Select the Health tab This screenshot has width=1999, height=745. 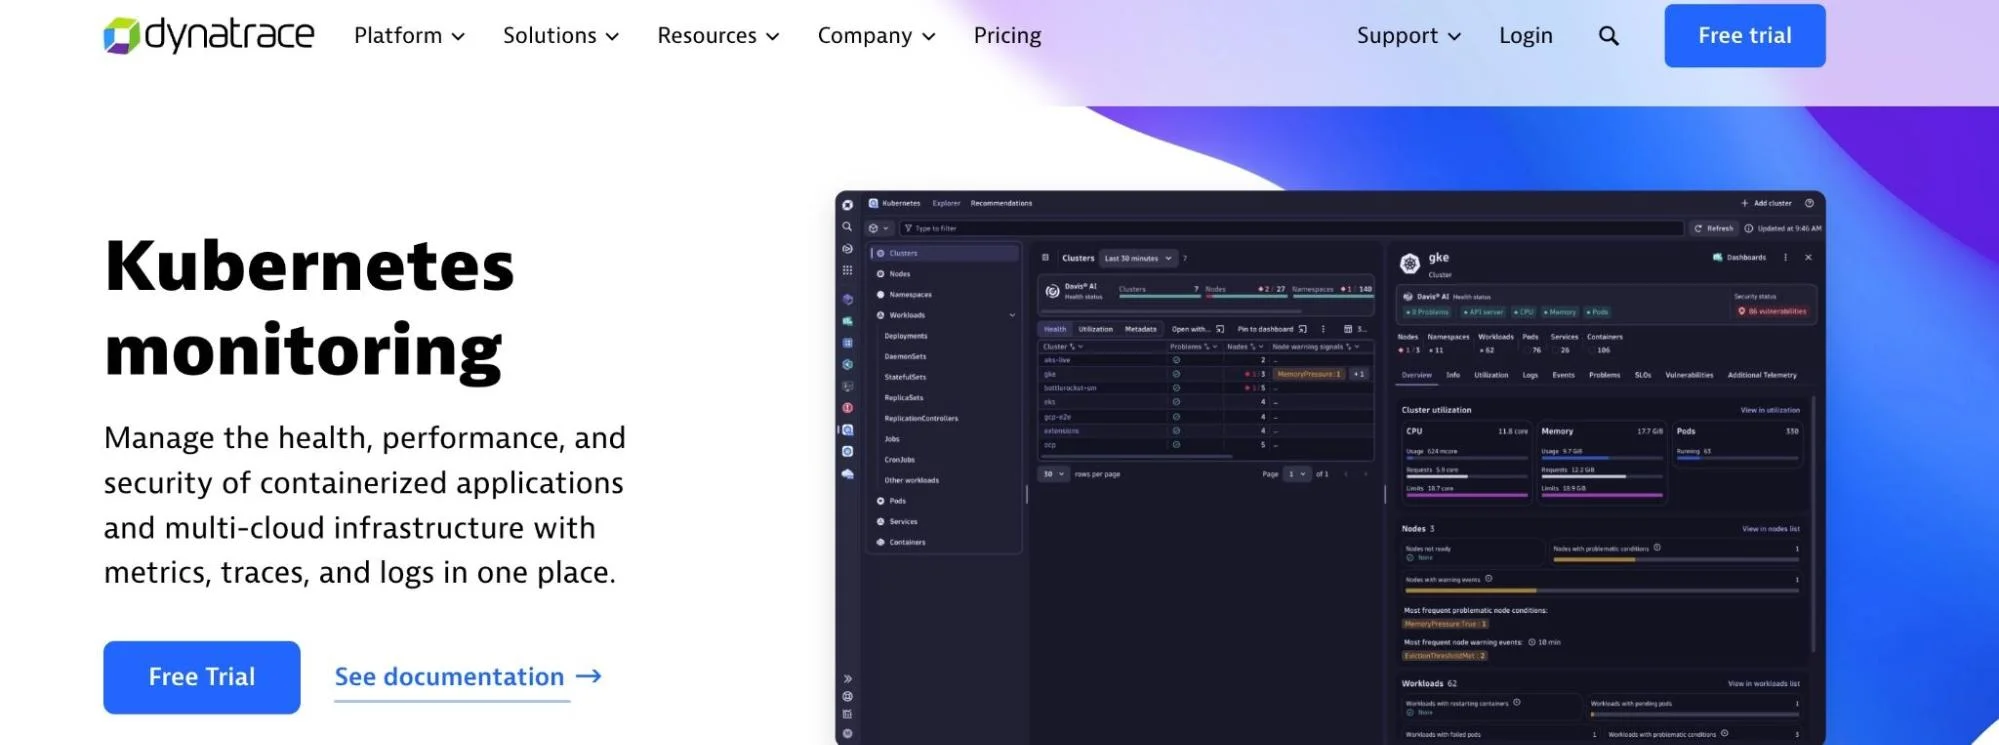[1055, 329]
